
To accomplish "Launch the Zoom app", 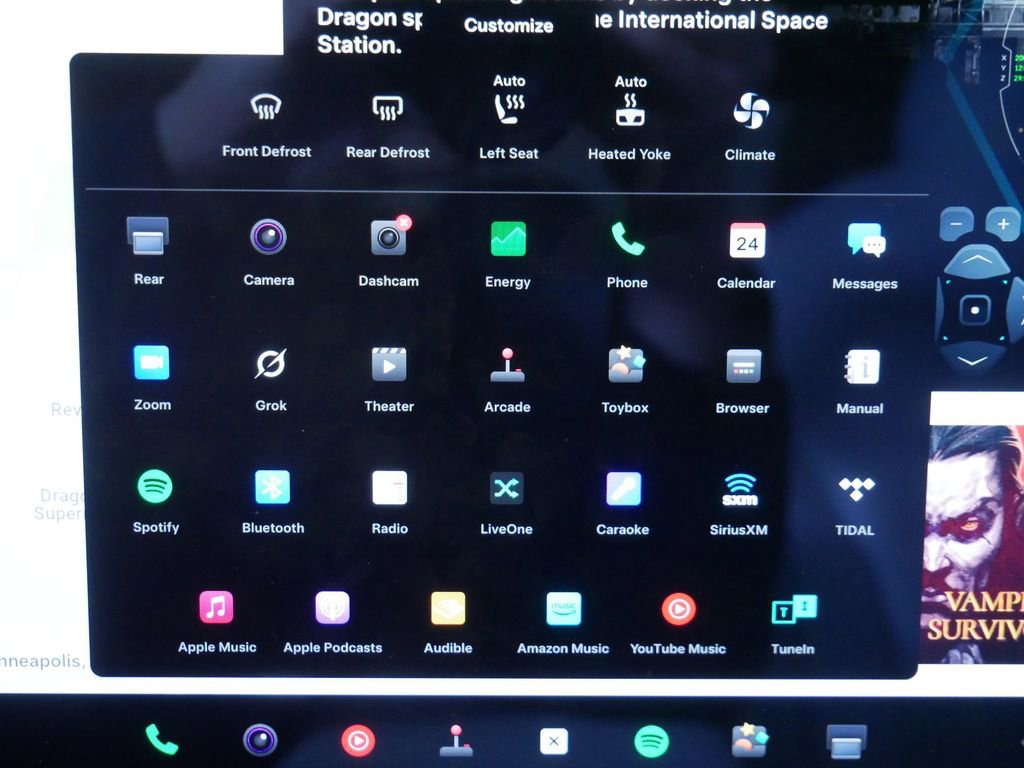I will (152, 377).
